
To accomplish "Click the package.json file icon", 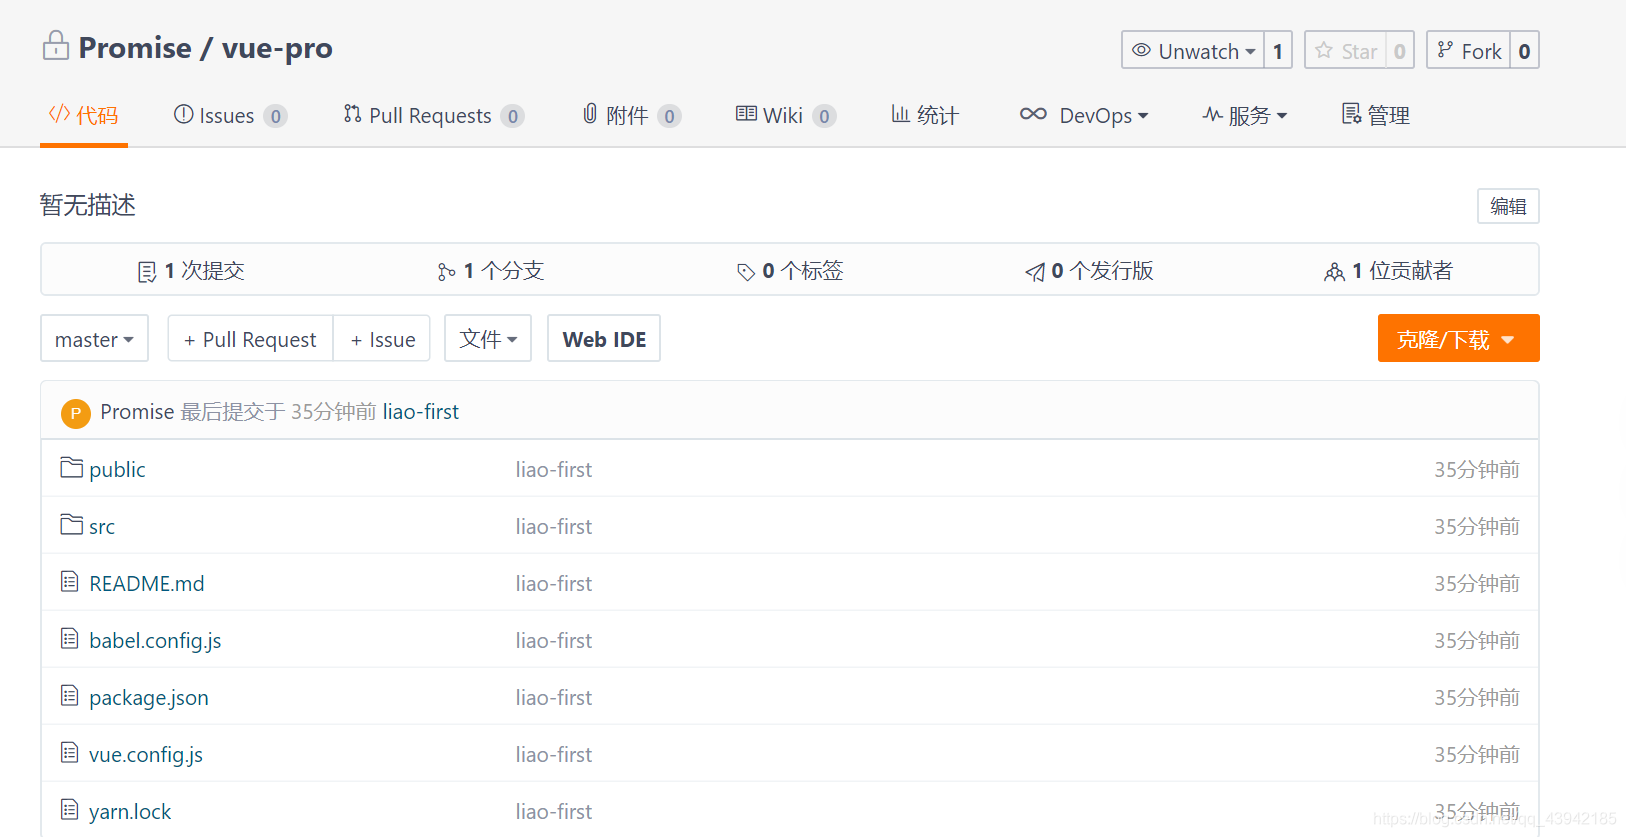I will (69, 695).
